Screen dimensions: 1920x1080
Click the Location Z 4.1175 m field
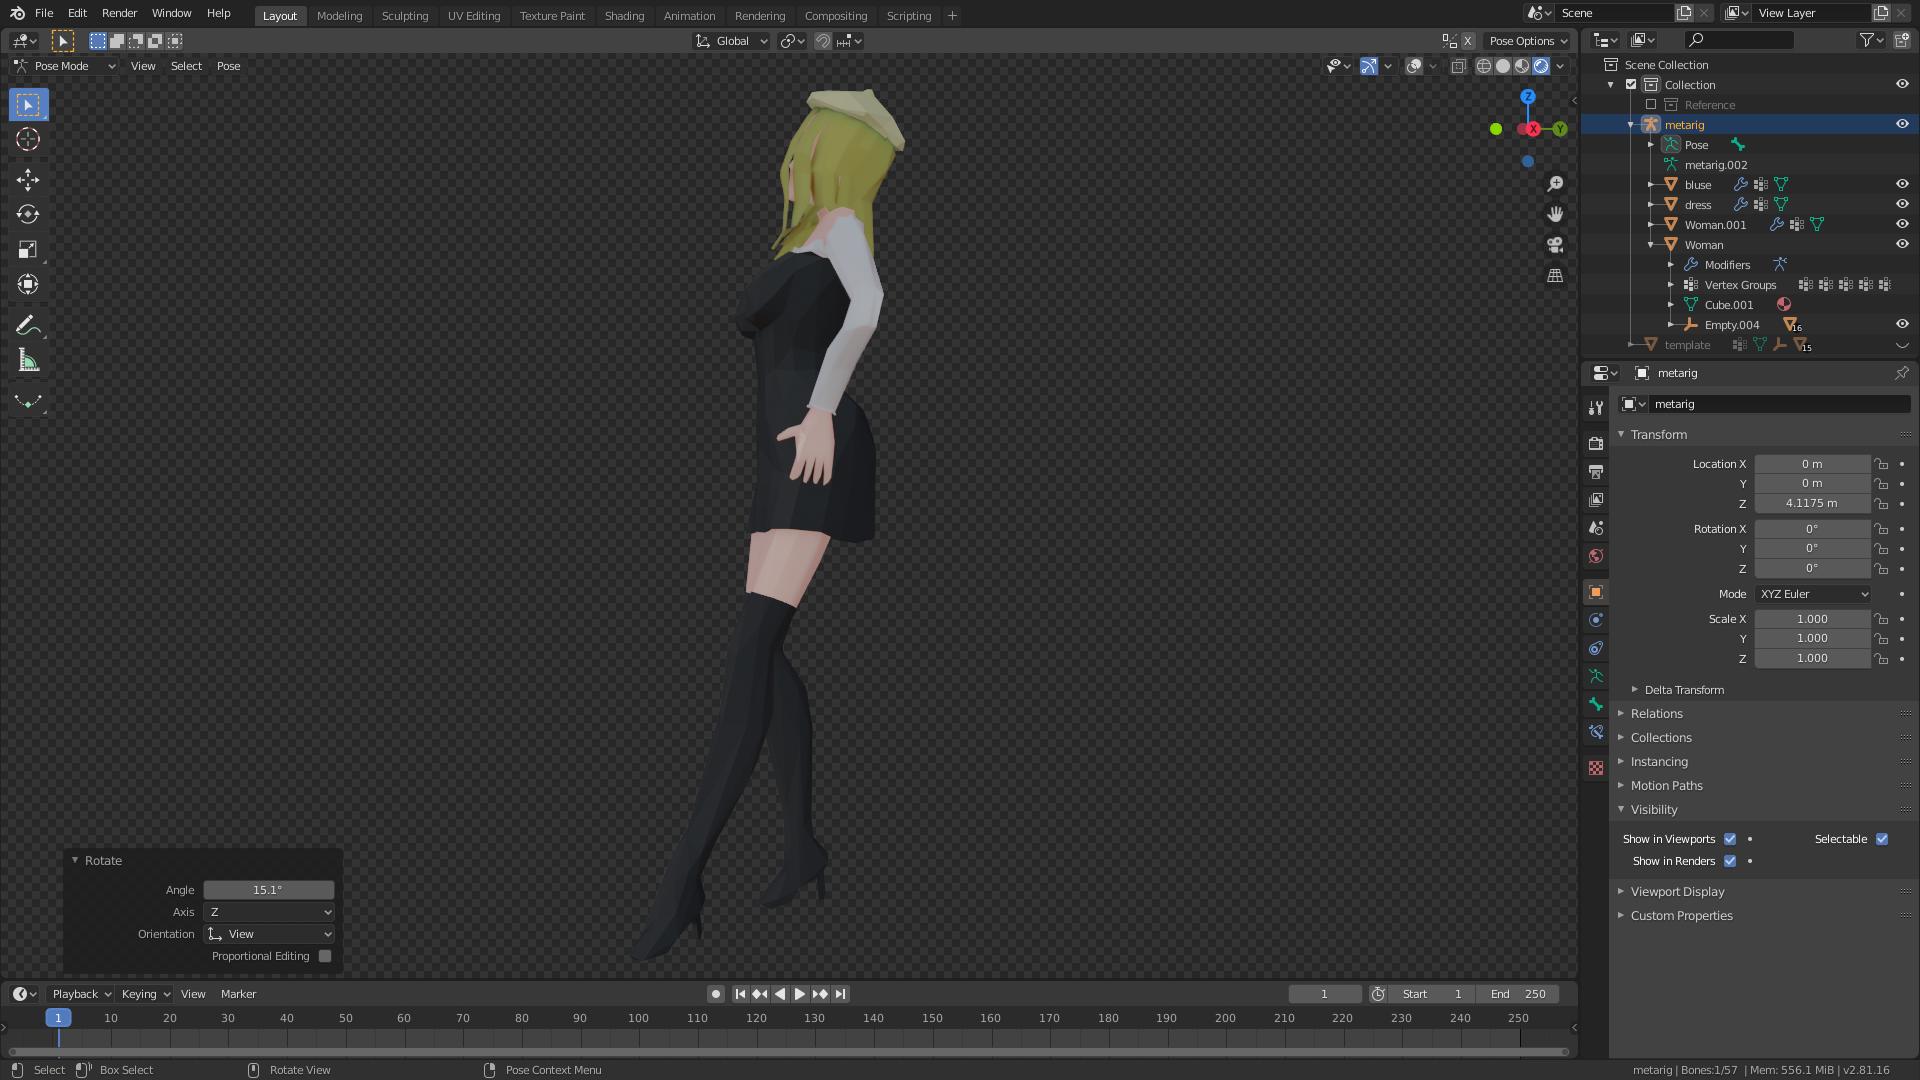[1812, 504]
